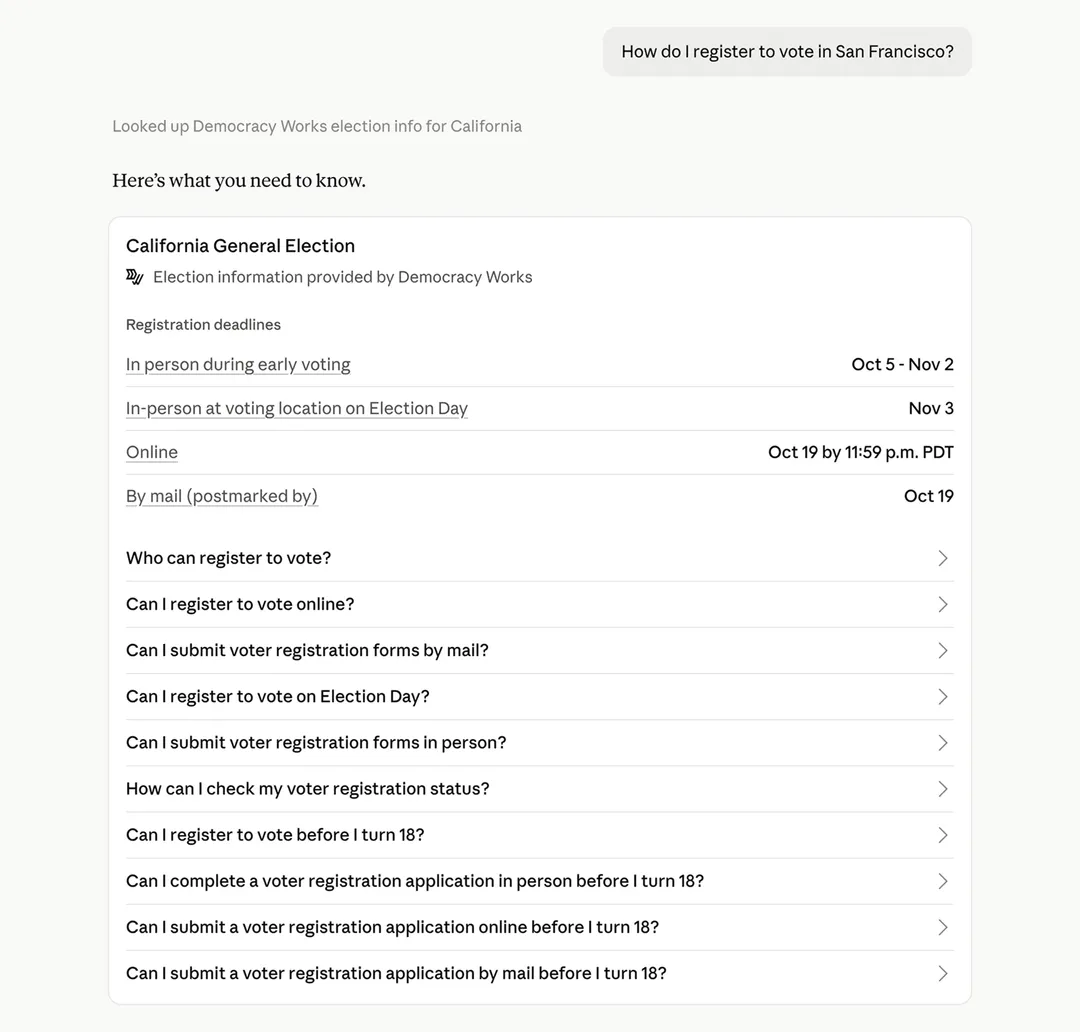Open chevron beside 'submit voter registration forms by mail'
This screenshot has height=1032, width=1080.
pos(943,650)
